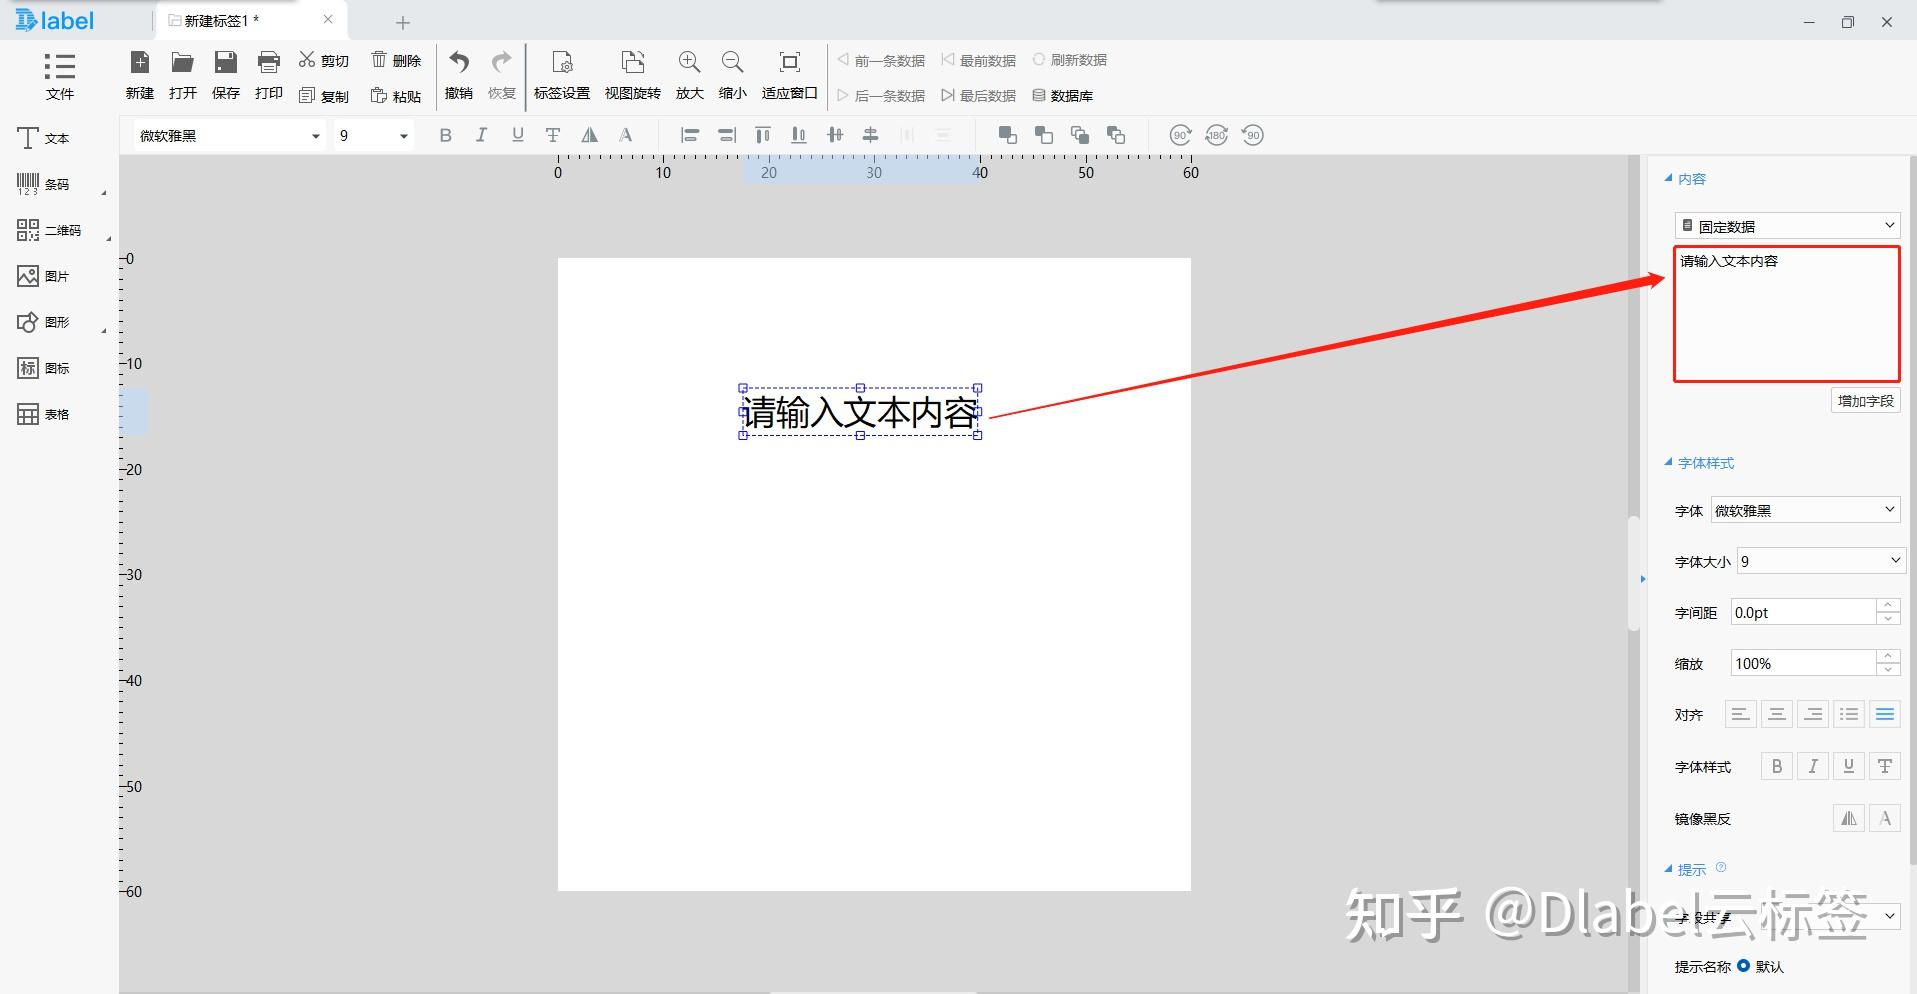Select the 条码 barcode tool

point(44,184)
